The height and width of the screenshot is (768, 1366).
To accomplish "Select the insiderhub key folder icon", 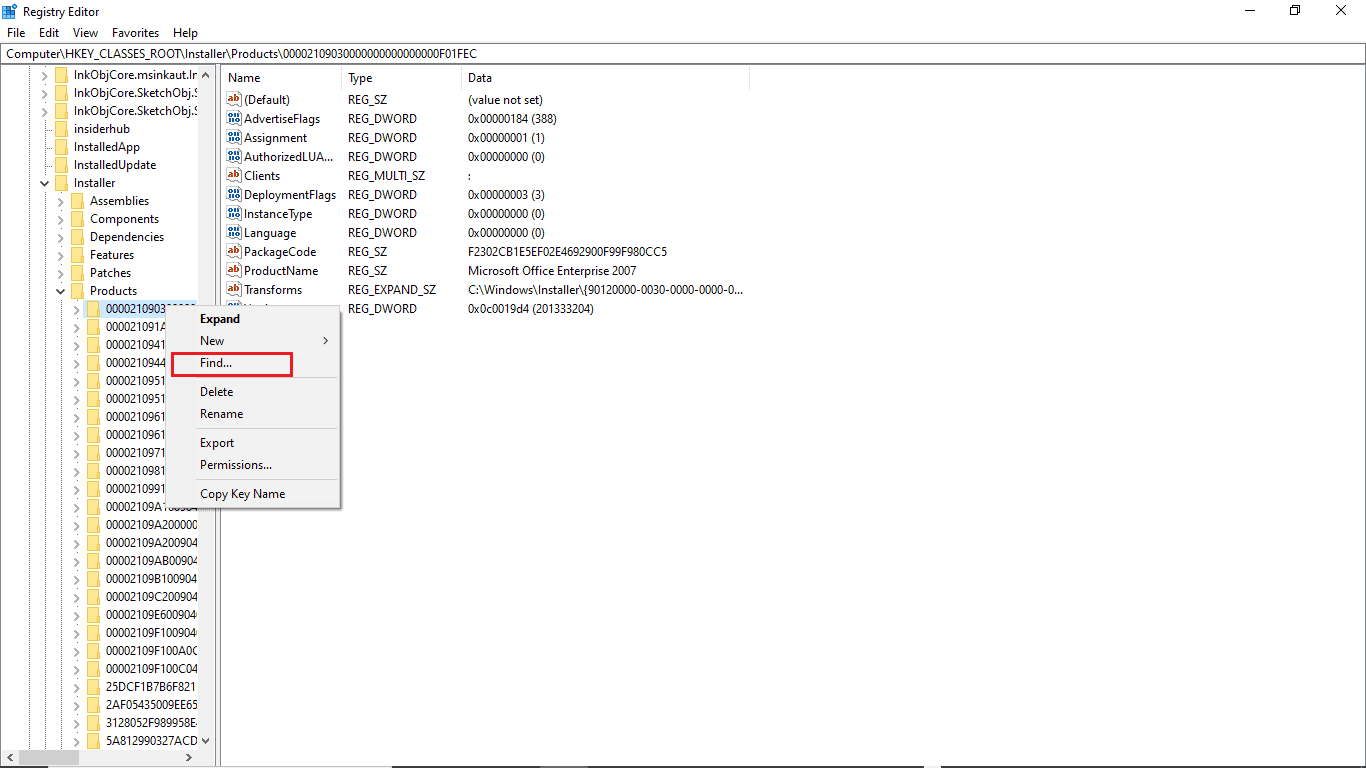I will point(62,129).
